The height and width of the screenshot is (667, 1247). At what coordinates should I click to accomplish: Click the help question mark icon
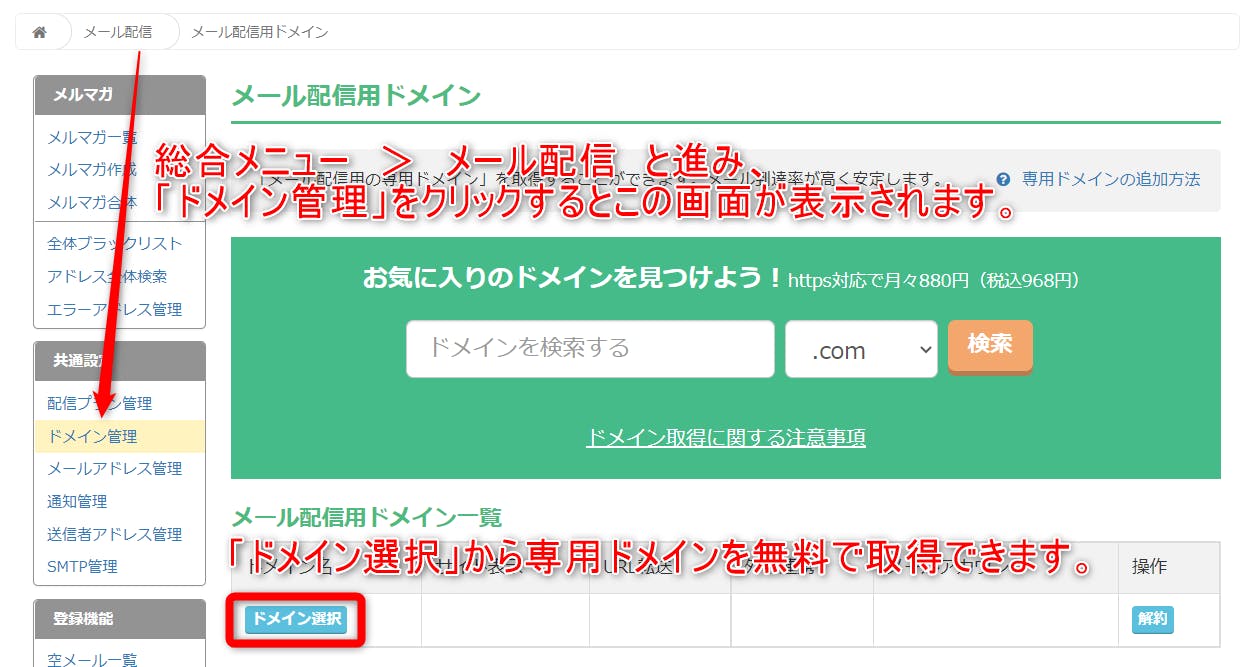click(x=1003, y=180)
